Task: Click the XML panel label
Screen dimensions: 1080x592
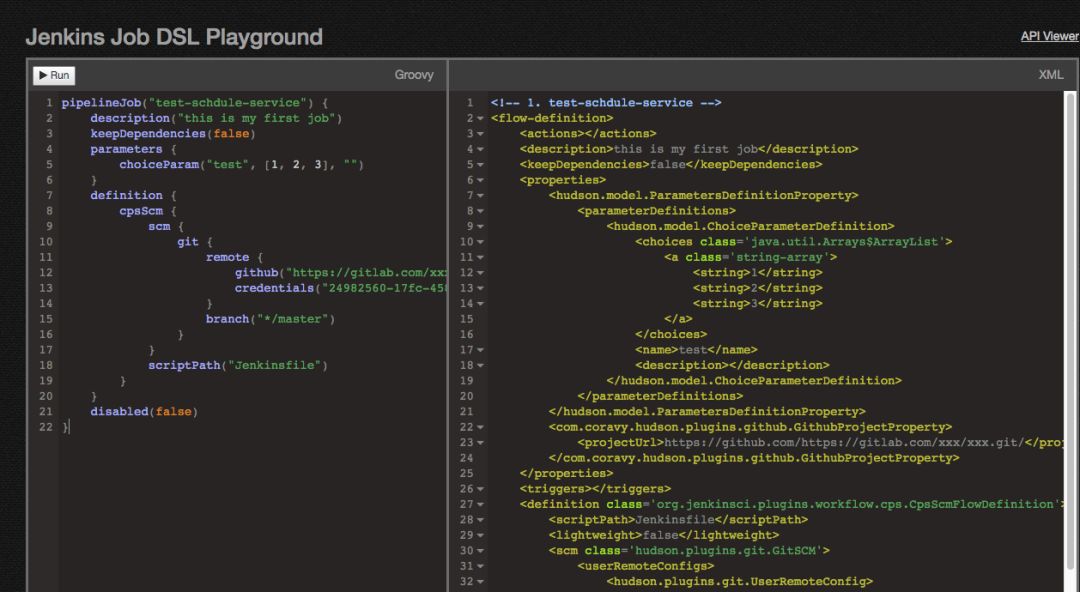Action: tap(1050, 75)
